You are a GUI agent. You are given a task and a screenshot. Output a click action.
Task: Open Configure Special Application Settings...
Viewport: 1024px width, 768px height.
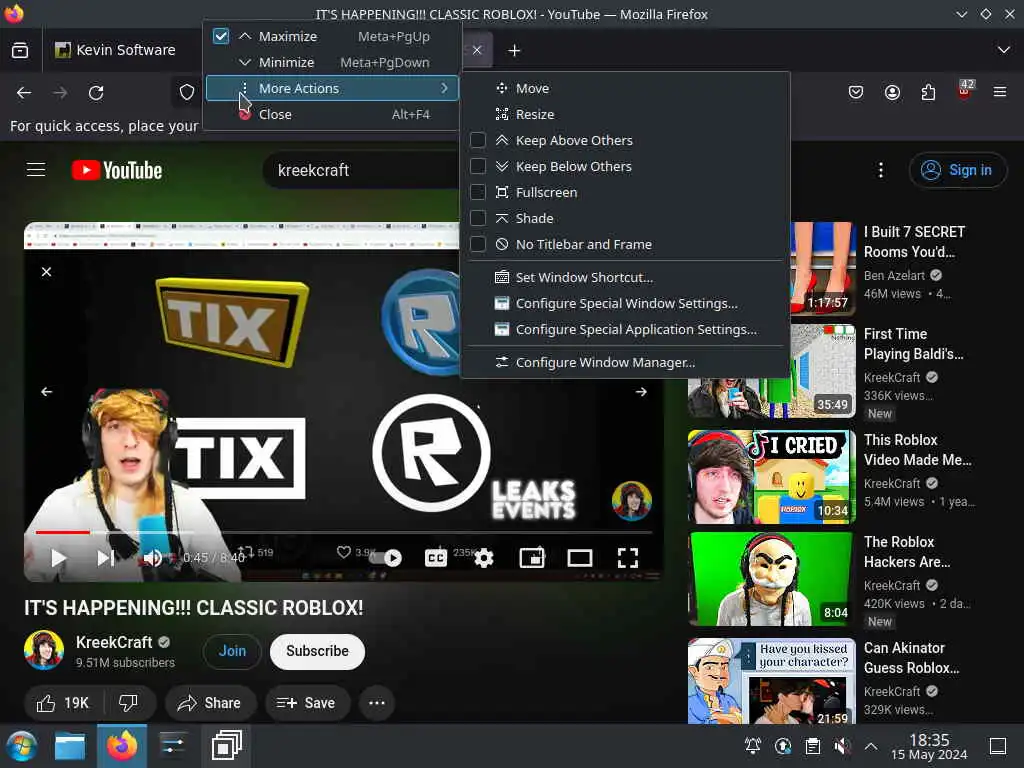tap(626, 330)
